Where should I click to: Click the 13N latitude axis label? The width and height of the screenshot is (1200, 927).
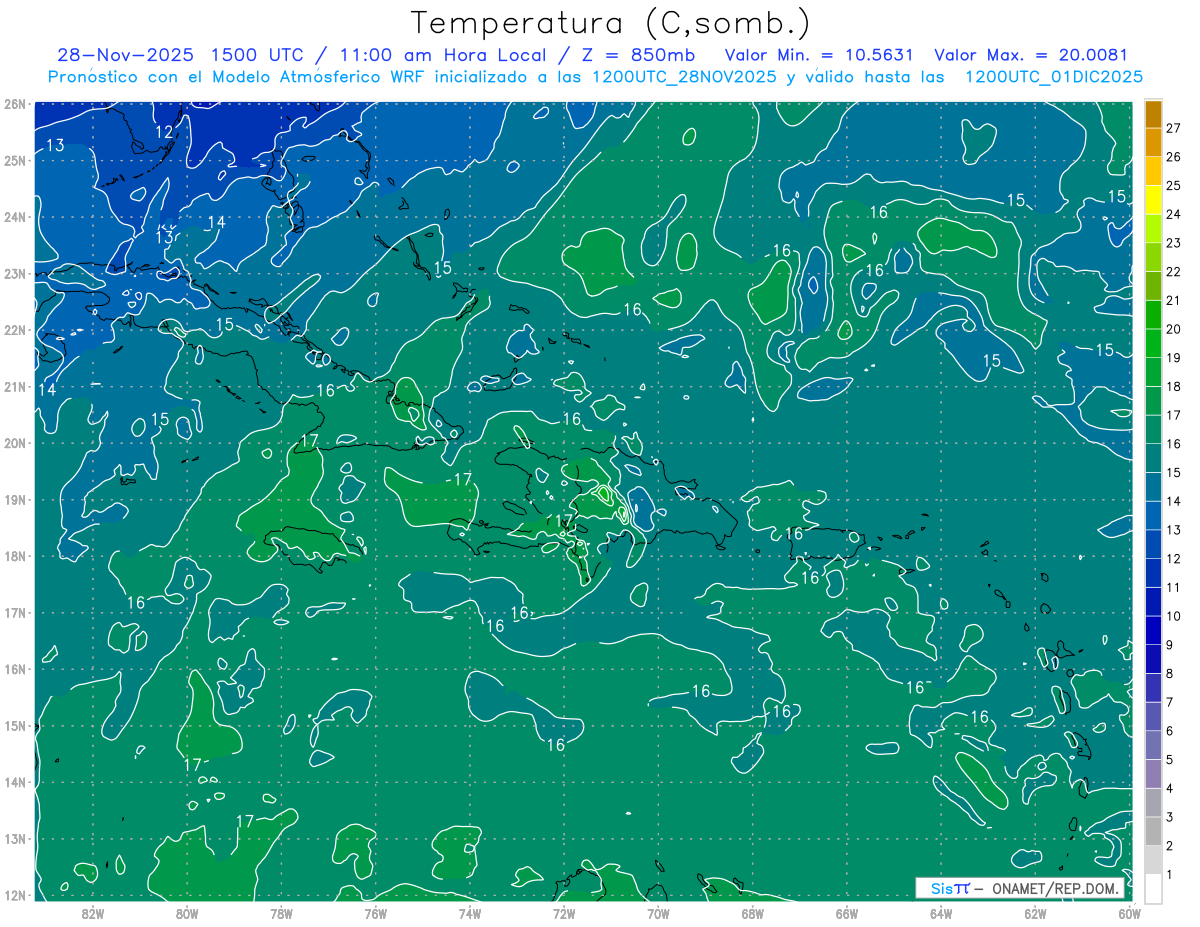point(15,838)
